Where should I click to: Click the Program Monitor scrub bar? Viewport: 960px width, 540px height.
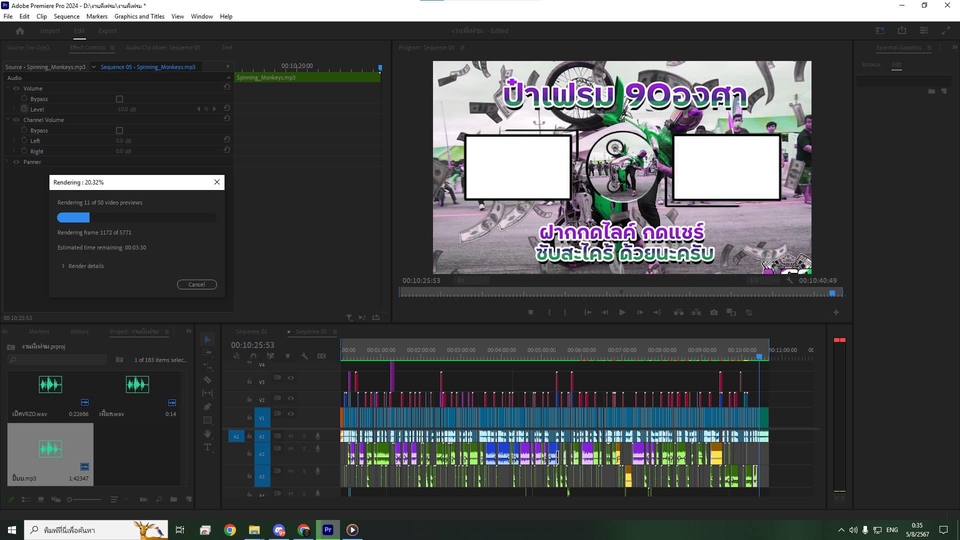[x=621, y=293]
